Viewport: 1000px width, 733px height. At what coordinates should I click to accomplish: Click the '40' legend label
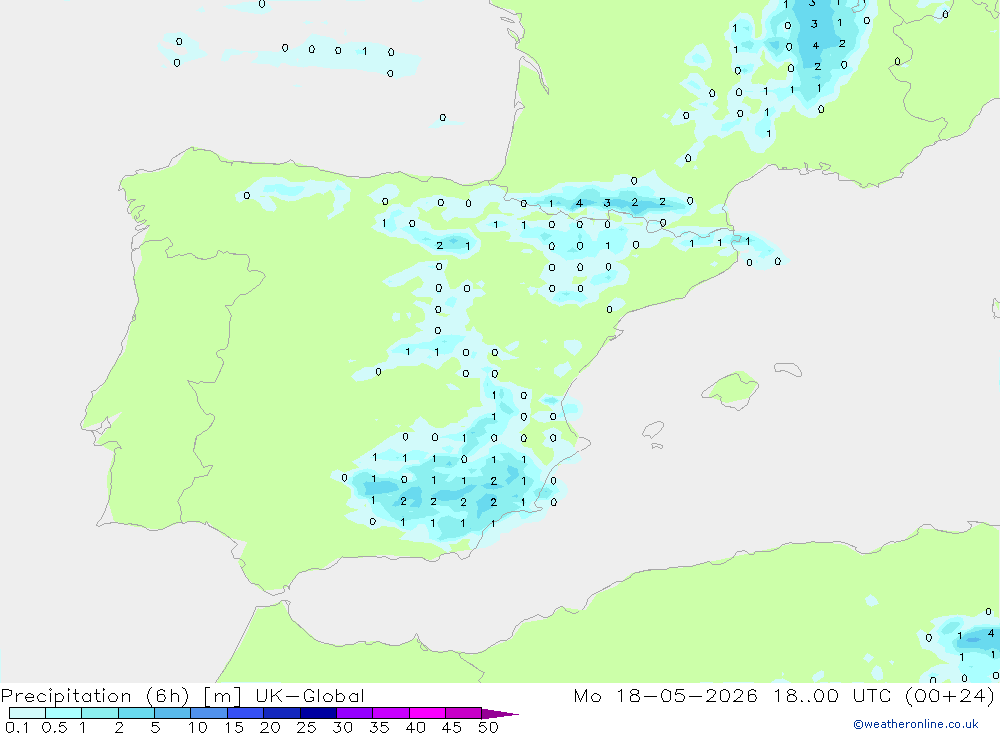tap(416, 727)
